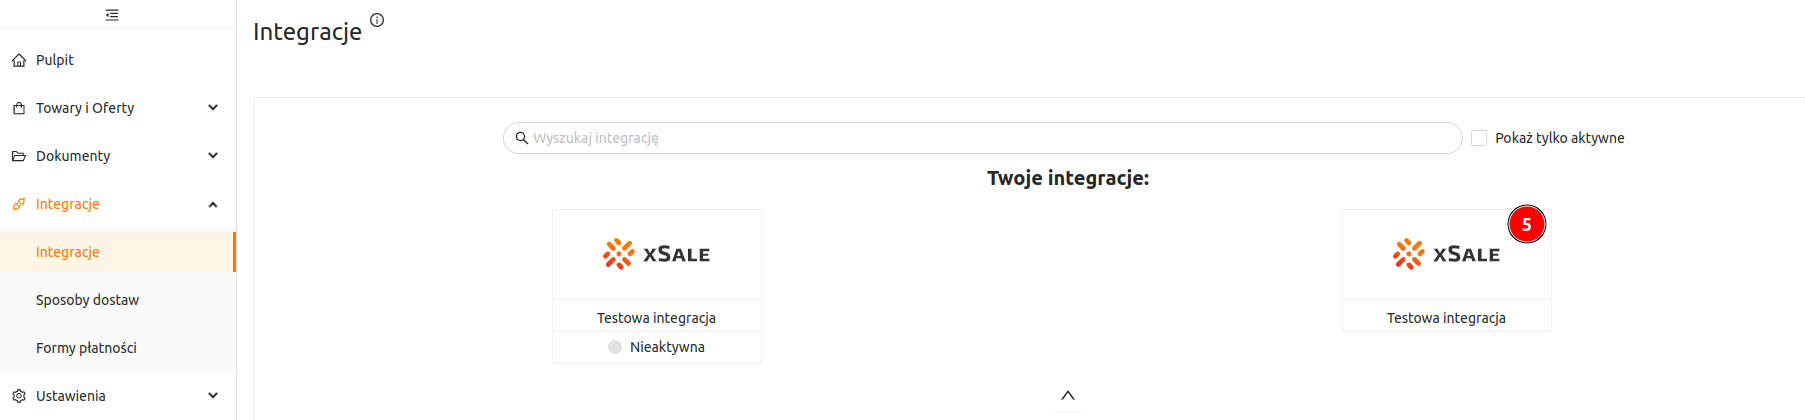Click the Dokumenty folder icon
This screenshot has height=420, width=1805.
point(19,156)
